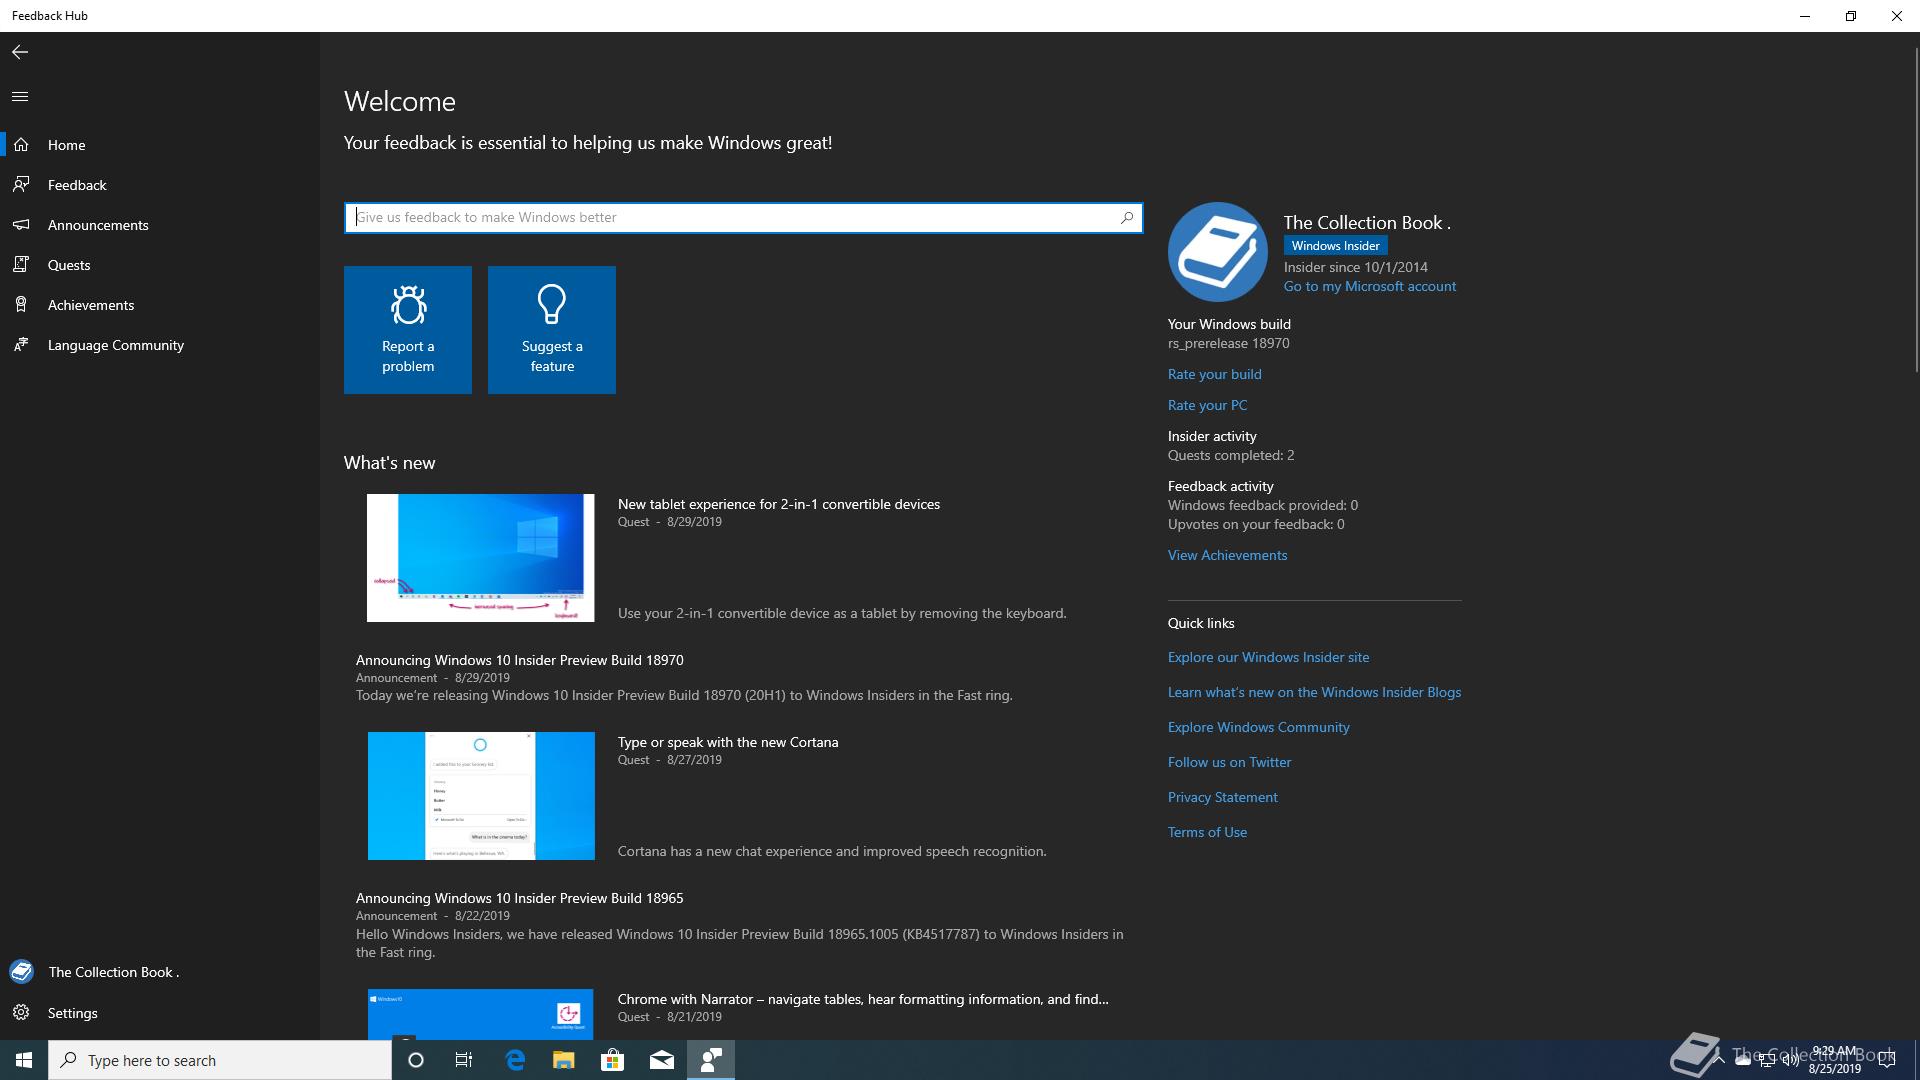The image size is (1920, 1080).
Task: Select Home in navigation pane
Action: 160,145
